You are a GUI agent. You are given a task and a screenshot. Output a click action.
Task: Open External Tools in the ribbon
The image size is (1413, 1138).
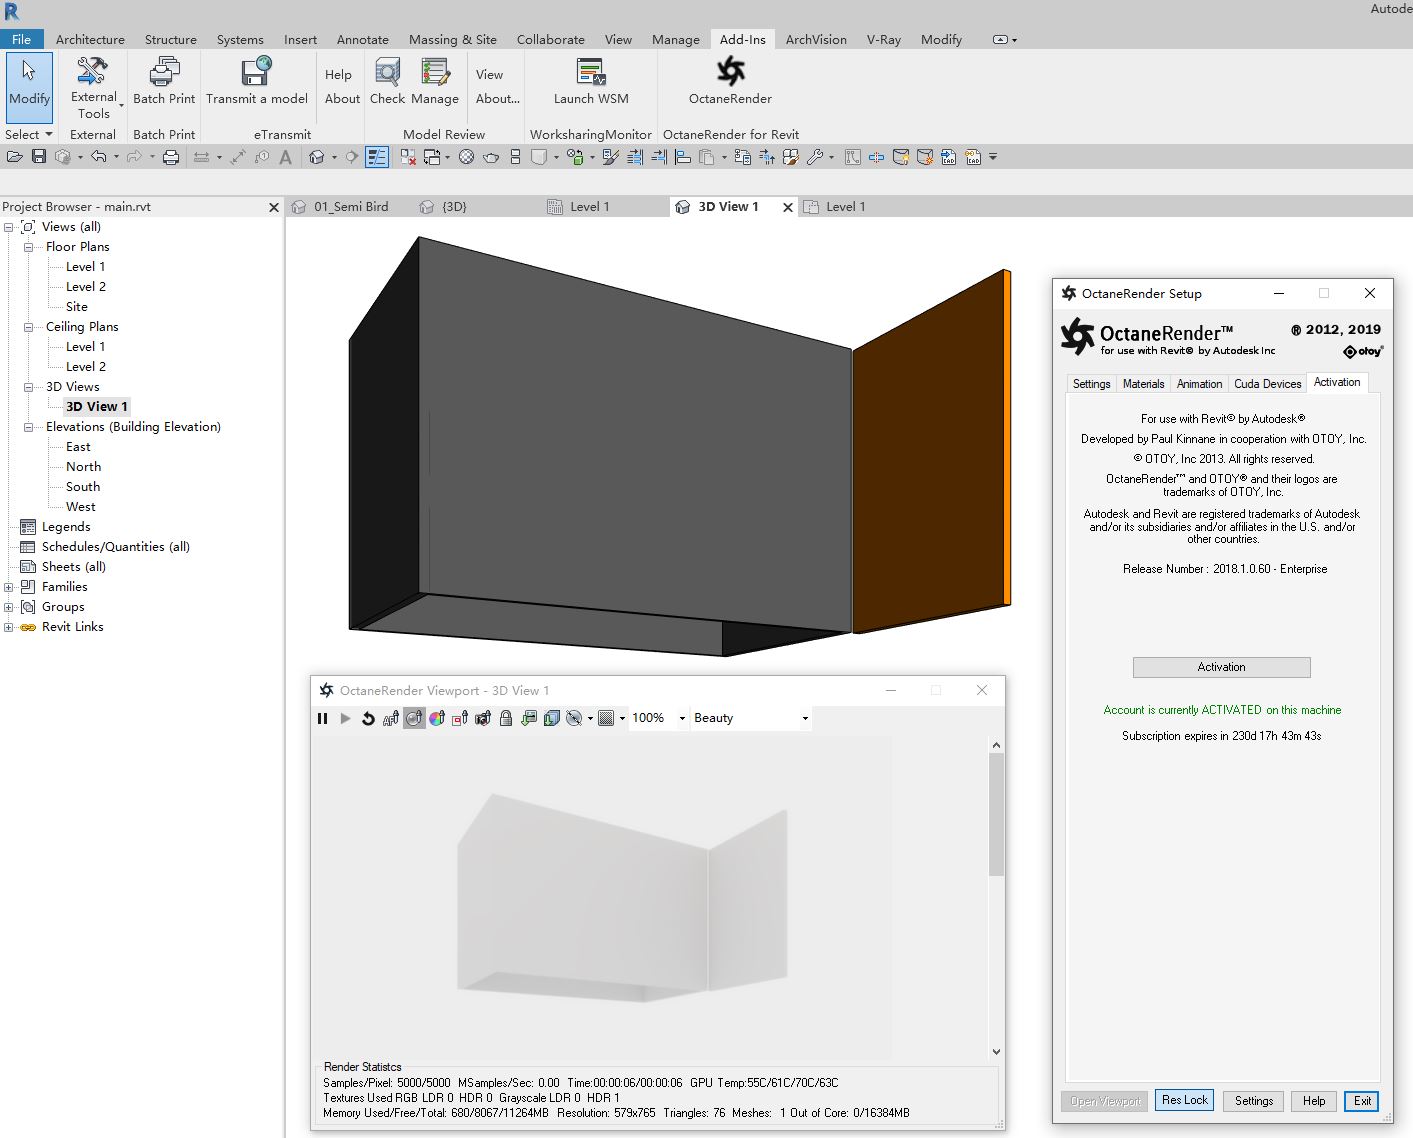click(x=94, y=88)
